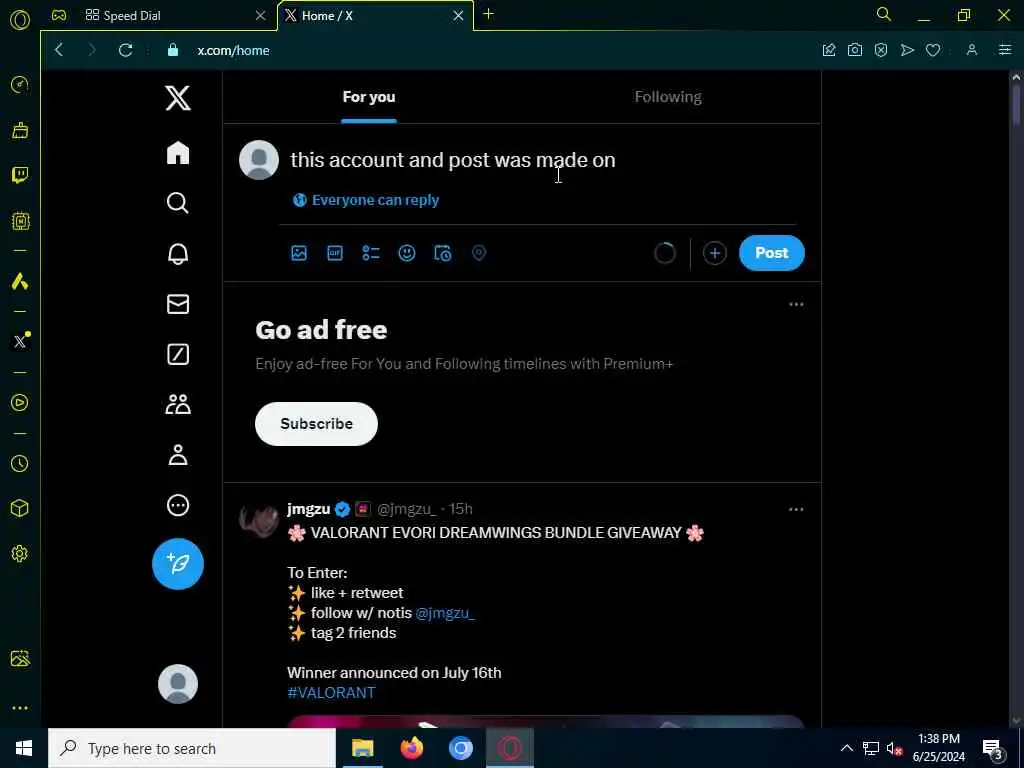Add another post with plus button
1024x768 pixels.
714,253
